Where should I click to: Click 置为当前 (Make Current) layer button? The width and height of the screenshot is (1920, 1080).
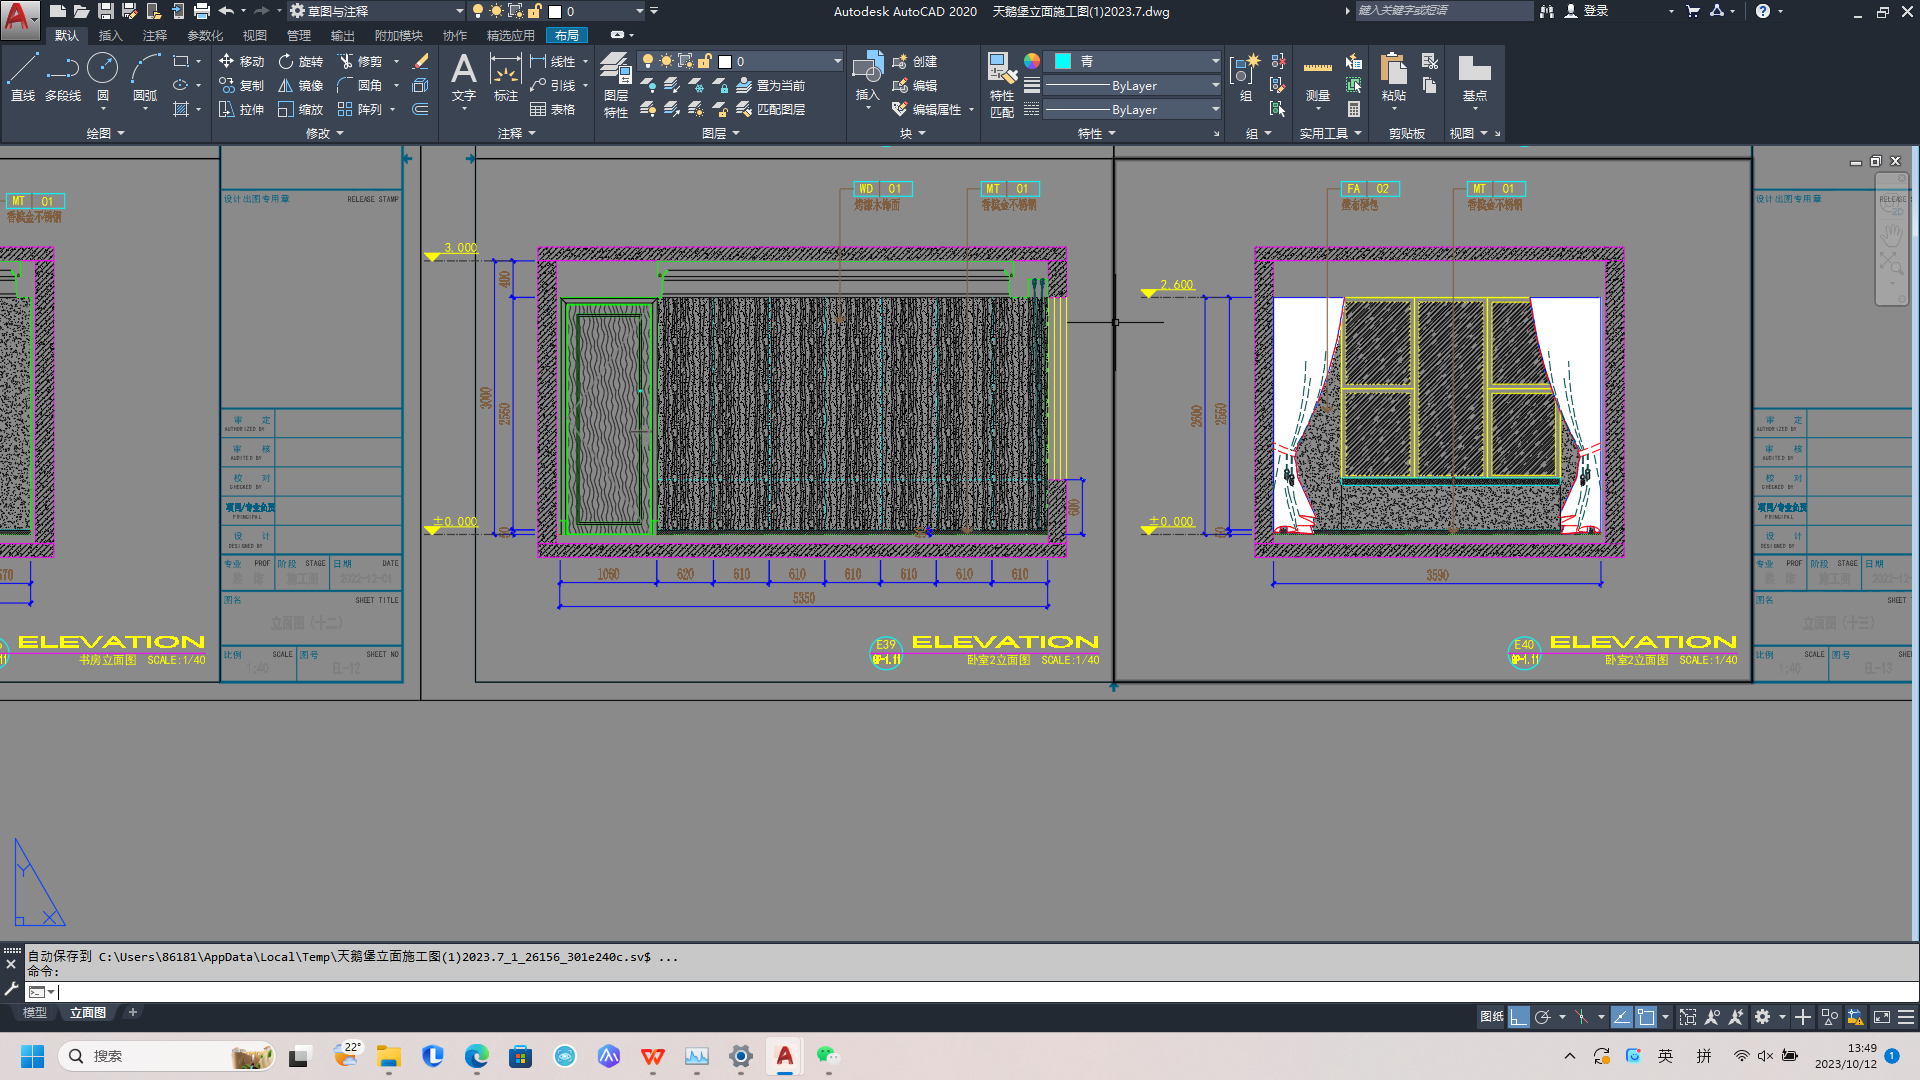(770, 85)
